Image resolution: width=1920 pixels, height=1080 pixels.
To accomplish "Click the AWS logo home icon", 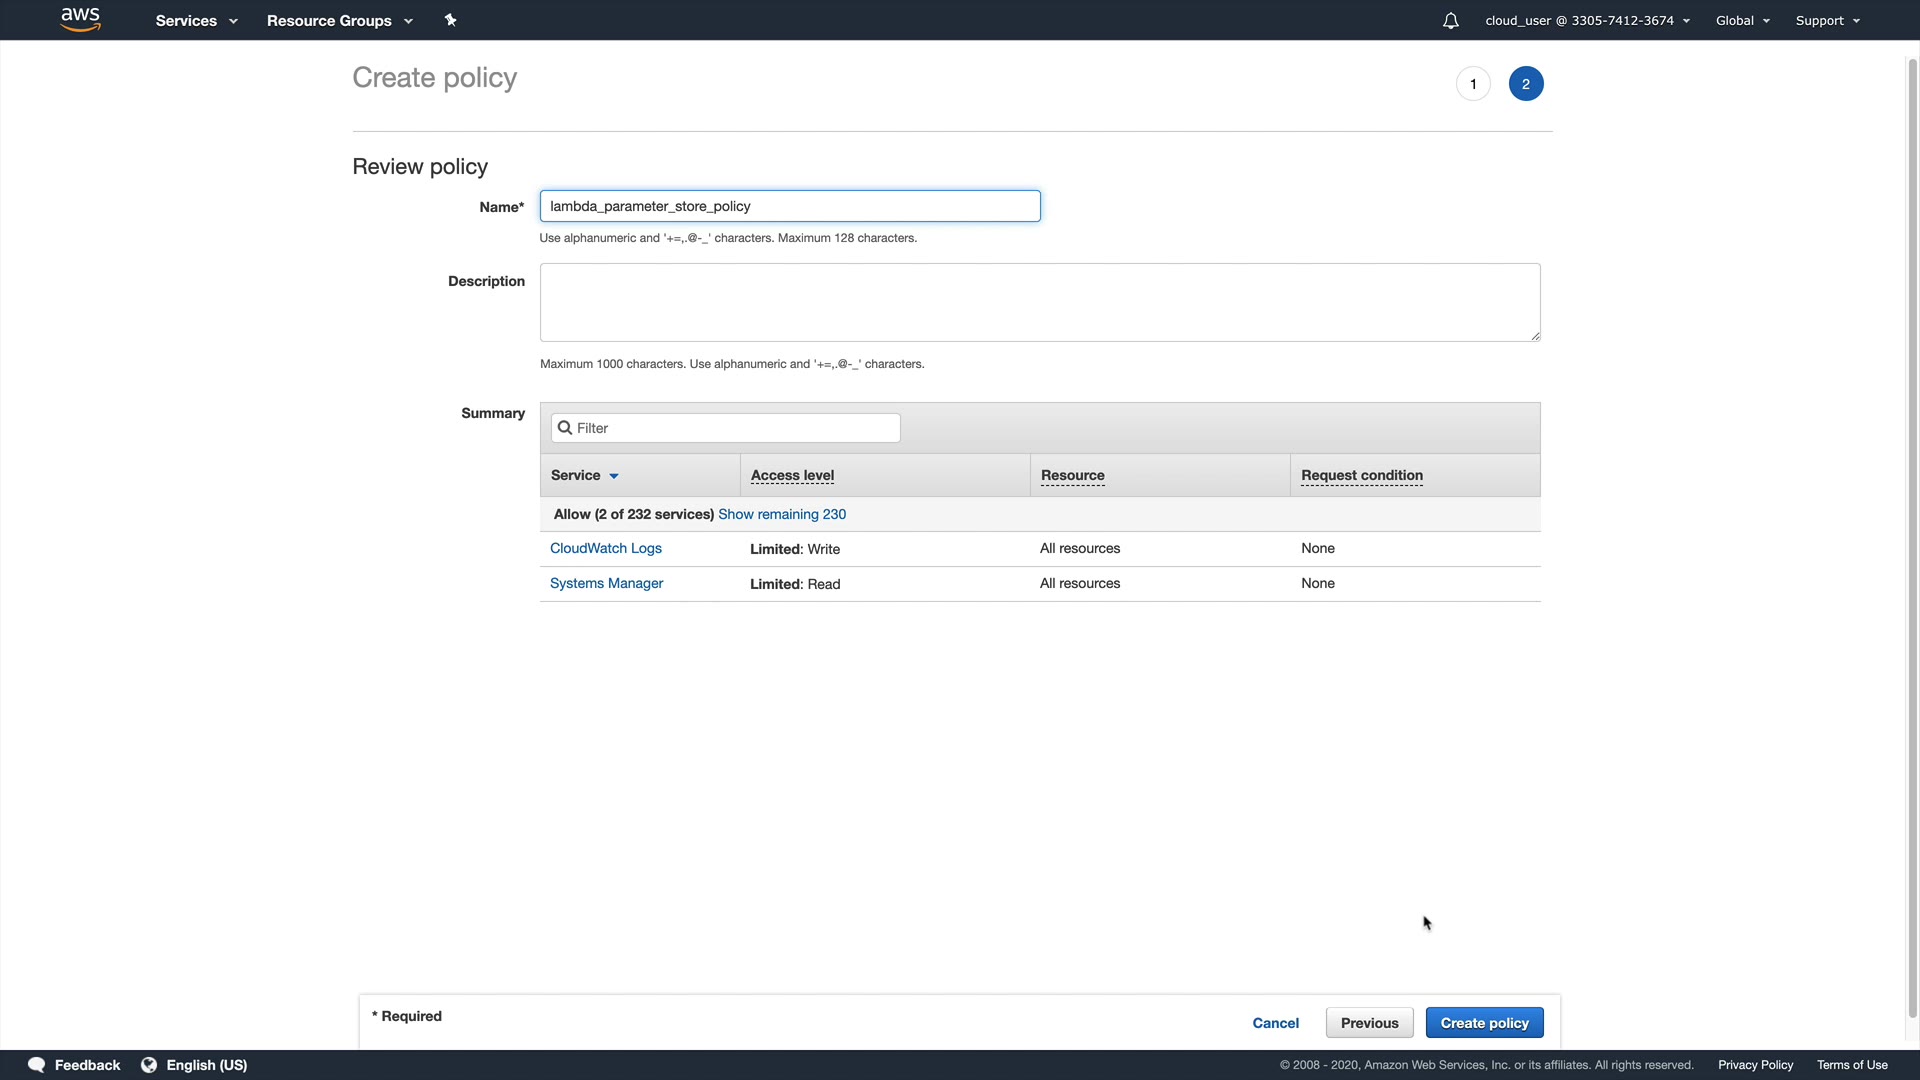I will (80, 20).
